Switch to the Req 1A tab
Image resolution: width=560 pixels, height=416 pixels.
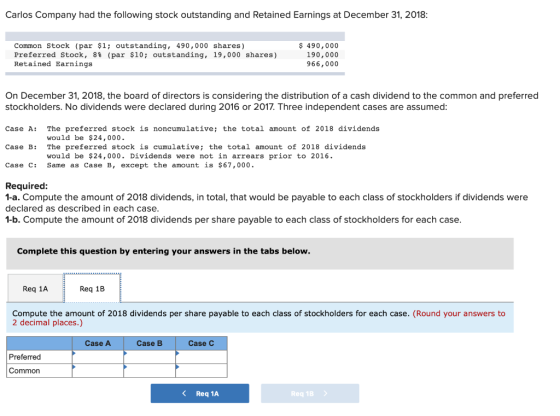[35, 289]
